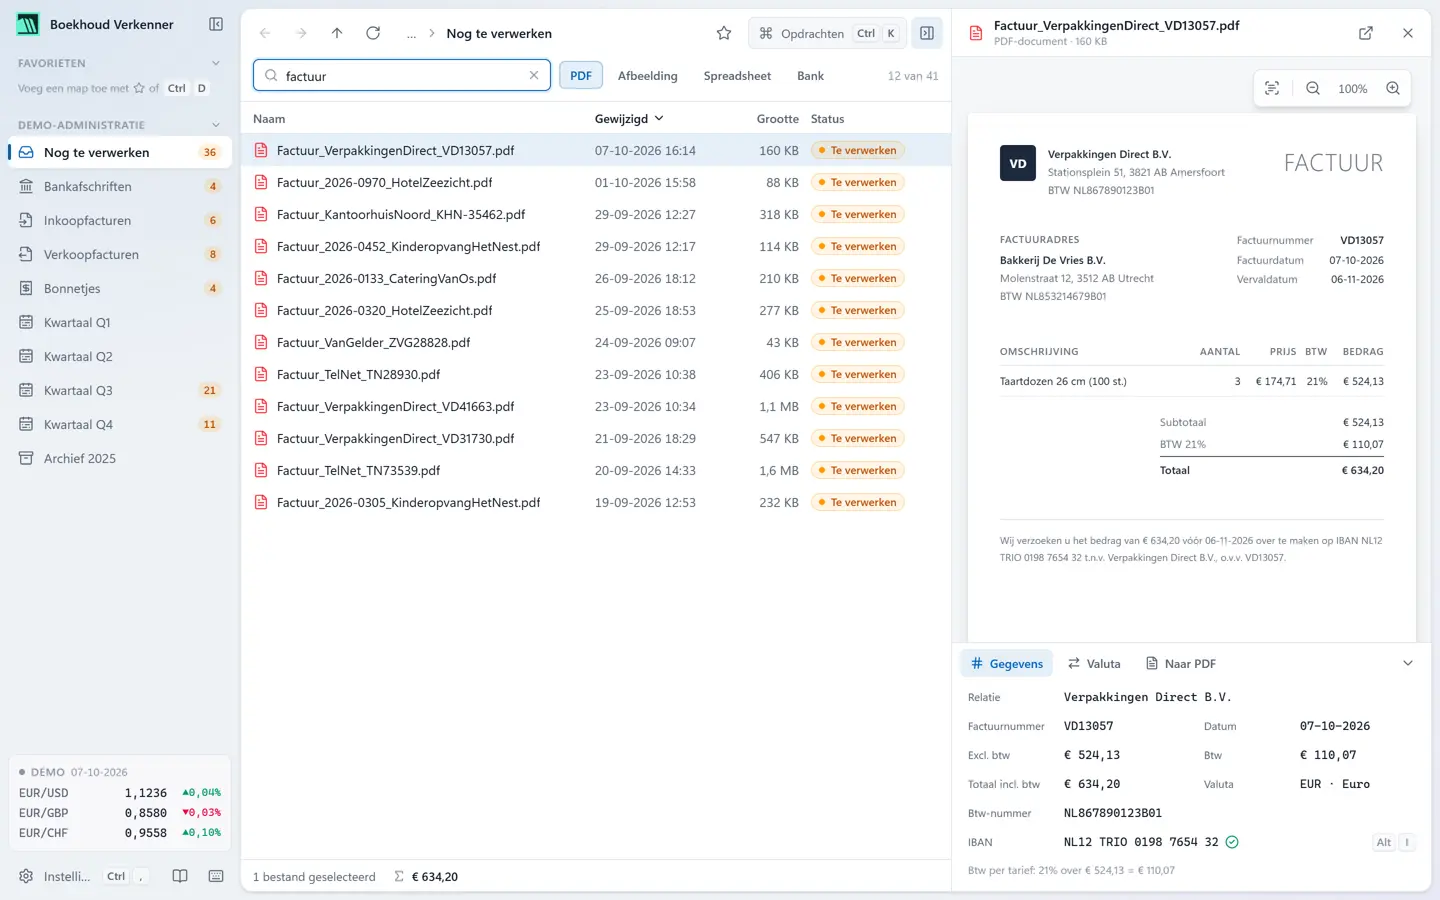Clear the search field text

[534, 75]
